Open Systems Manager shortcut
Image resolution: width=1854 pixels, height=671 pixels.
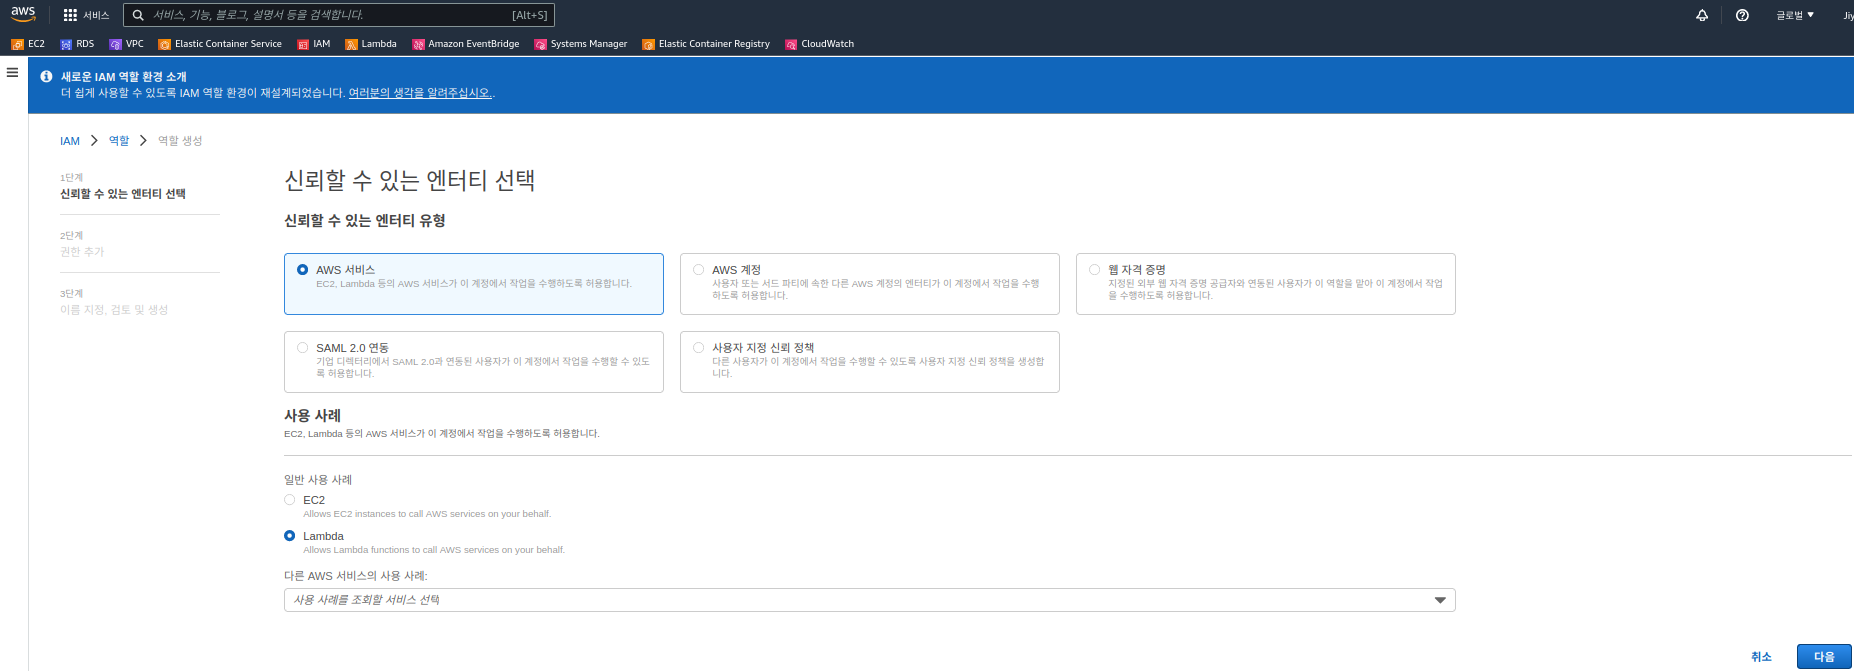(x=581, y=44)
